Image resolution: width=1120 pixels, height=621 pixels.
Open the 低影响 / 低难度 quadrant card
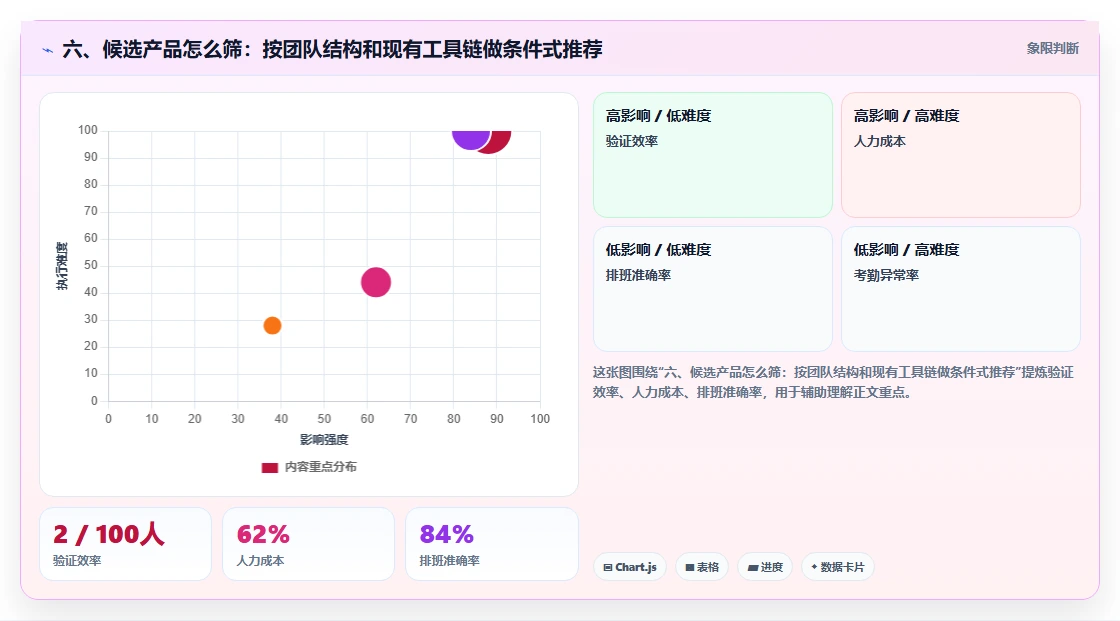coord(713,289)
